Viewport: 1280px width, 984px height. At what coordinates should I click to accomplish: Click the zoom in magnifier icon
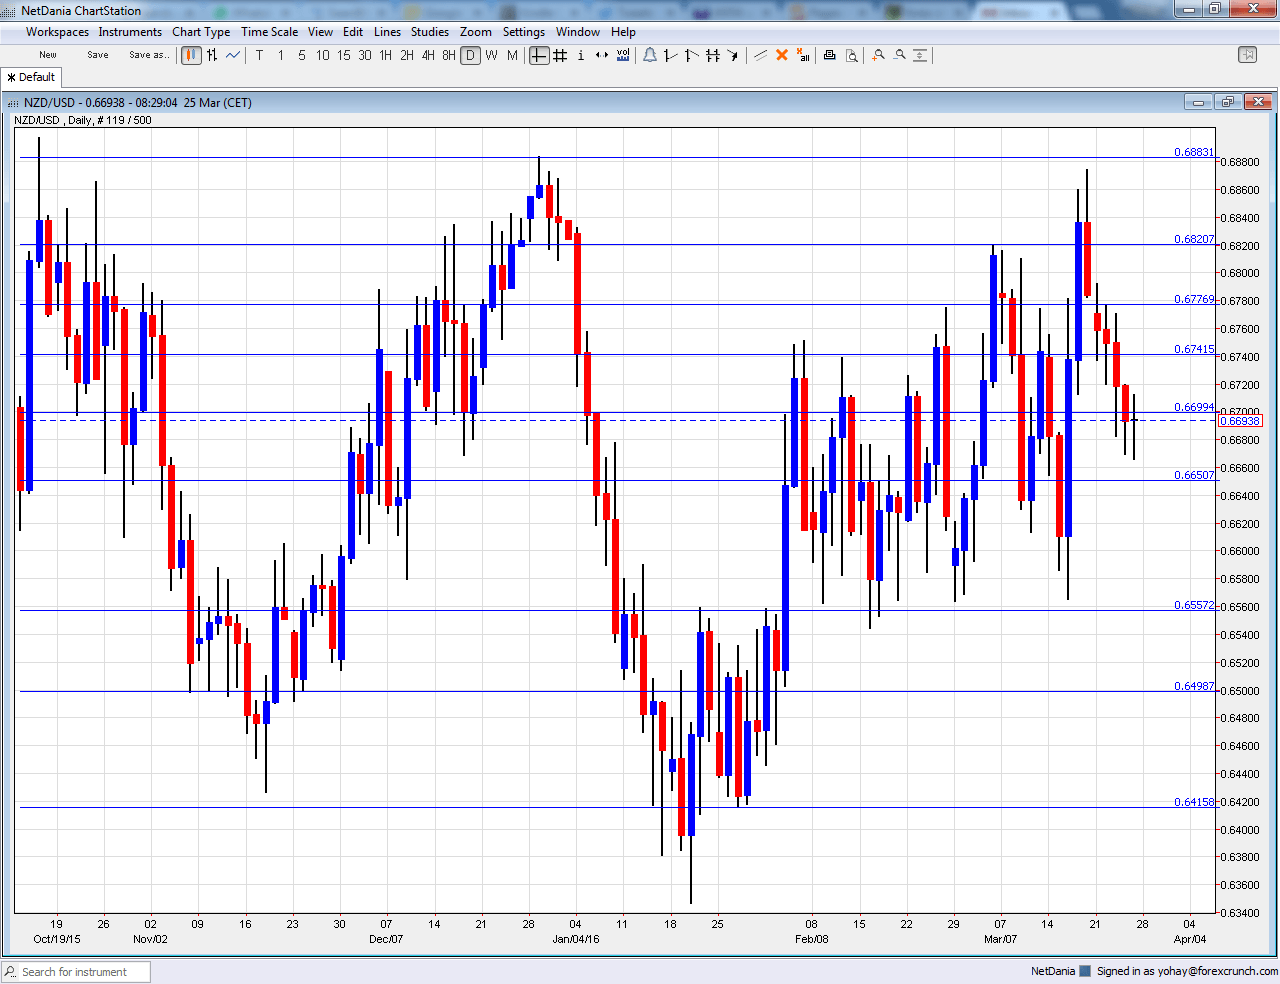click(877, 55)
